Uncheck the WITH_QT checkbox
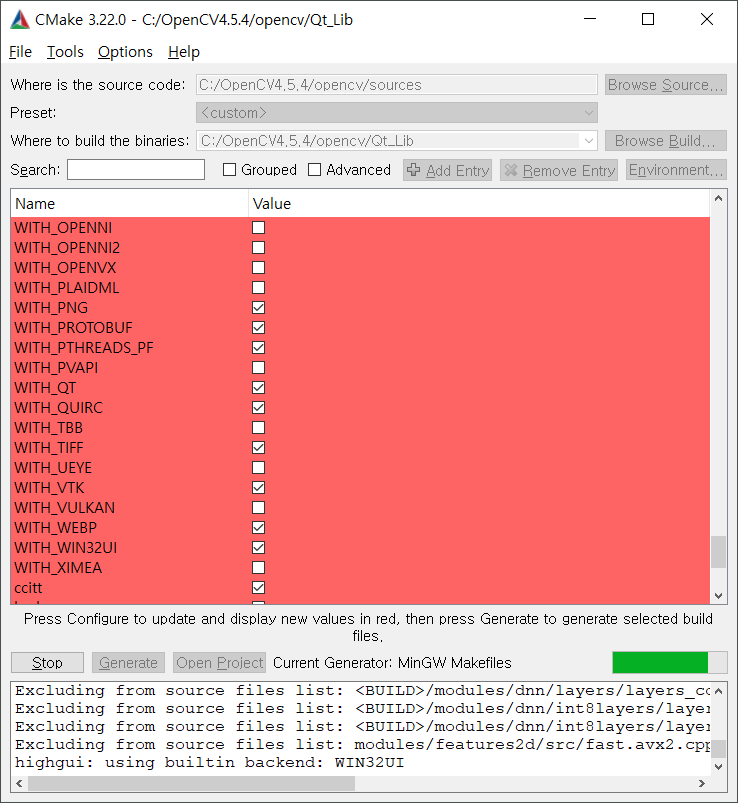The width and height of the screenshot is (738, 803). click(259, 387)
